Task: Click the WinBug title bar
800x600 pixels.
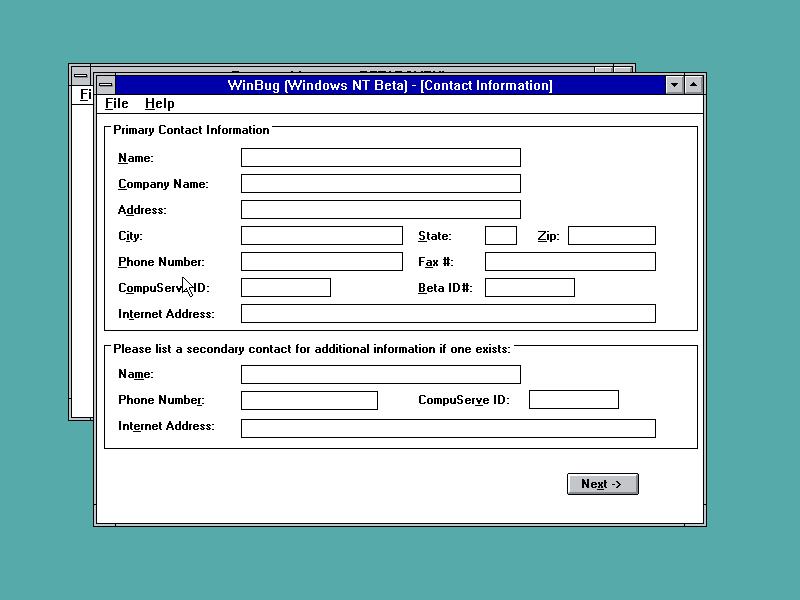Action: point(390,85)
